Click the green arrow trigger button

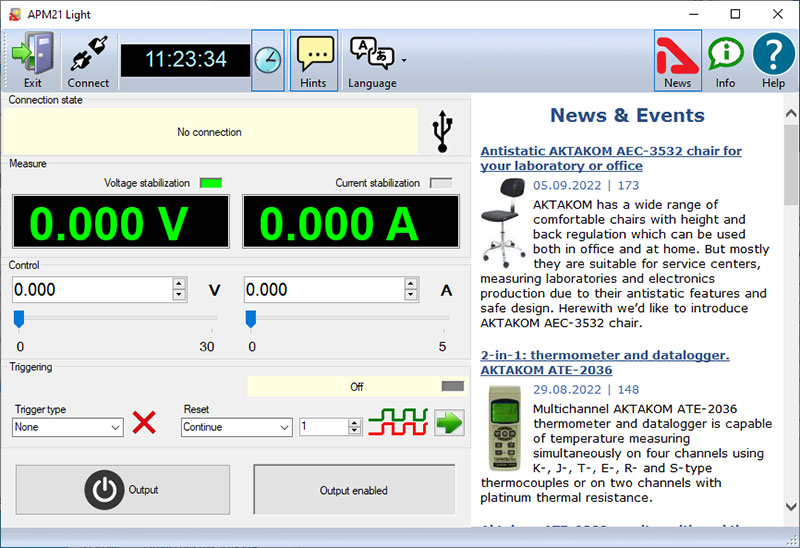pyautogui.click(x=449, y=422)
